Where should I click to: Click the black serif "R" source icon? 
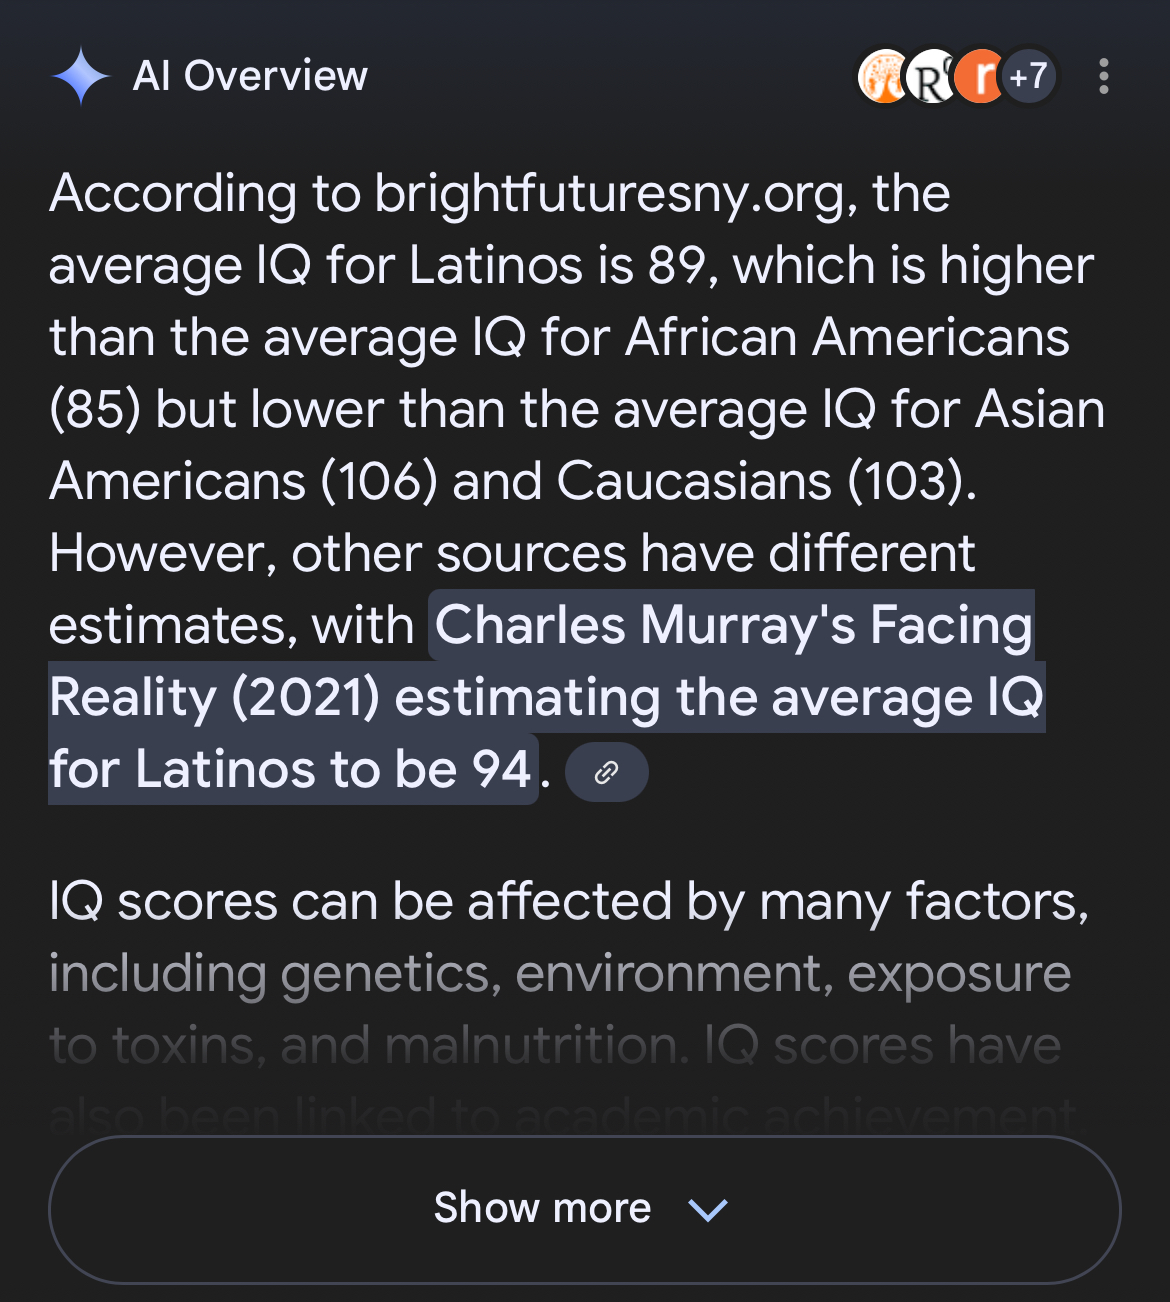[931, 78]
